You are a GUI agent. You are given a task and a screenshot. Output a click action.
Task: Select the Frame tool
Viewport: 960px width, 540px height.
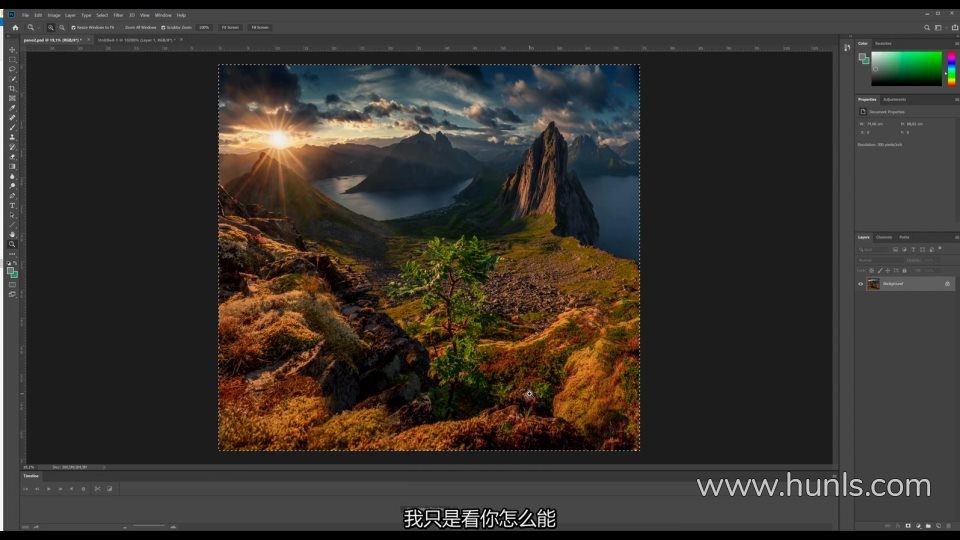coord(12,98)
